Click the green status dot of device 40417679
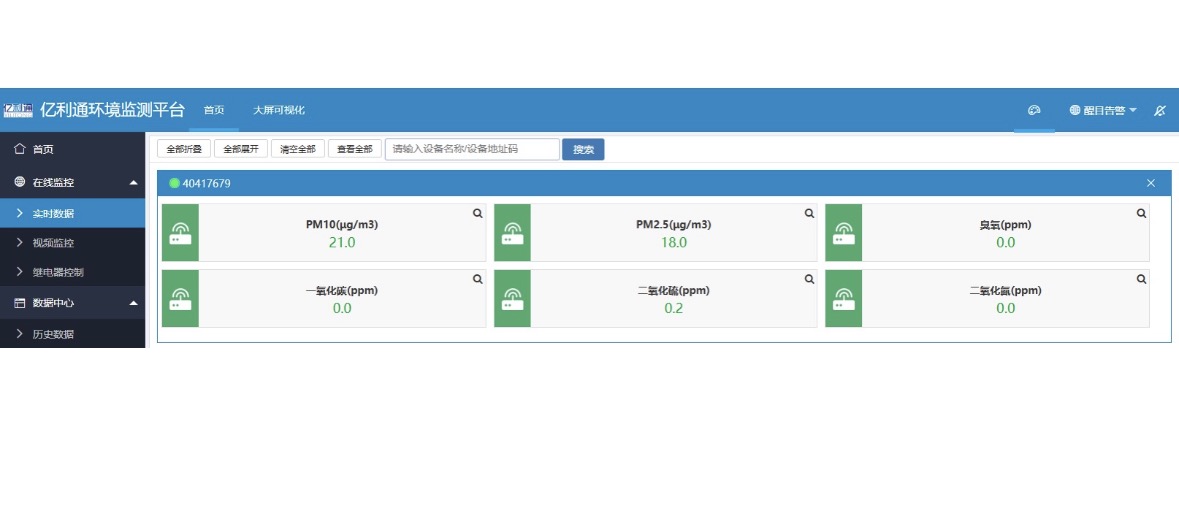The image size is (1179, 525). (174, 183)
